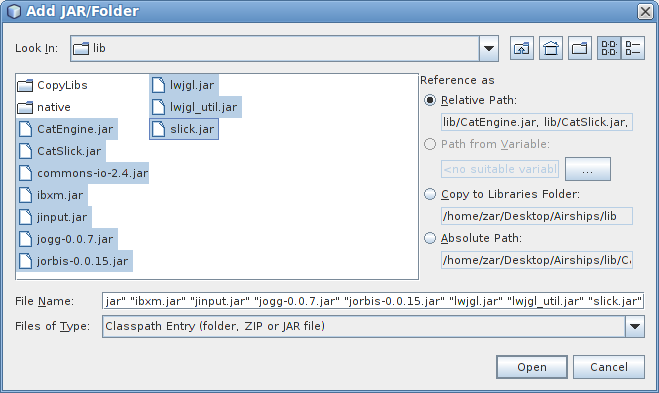Click the Cancel button

pos(609,367)
